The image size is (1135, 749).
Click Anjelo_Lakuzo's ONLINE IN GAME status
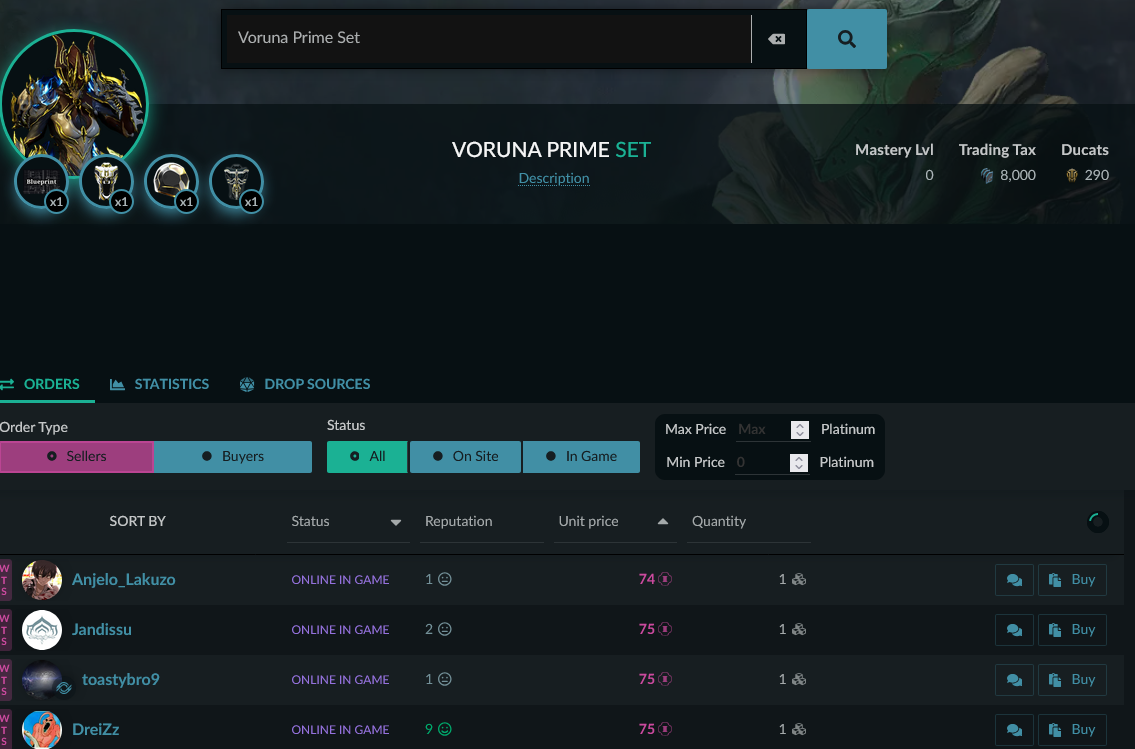[340, 580]
